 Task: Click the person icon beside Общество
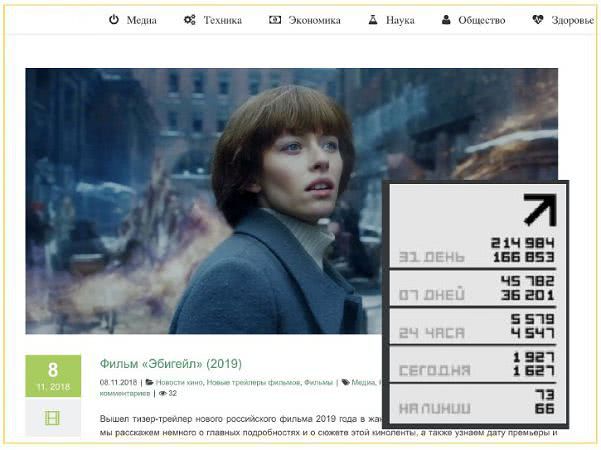click(446, 19)
